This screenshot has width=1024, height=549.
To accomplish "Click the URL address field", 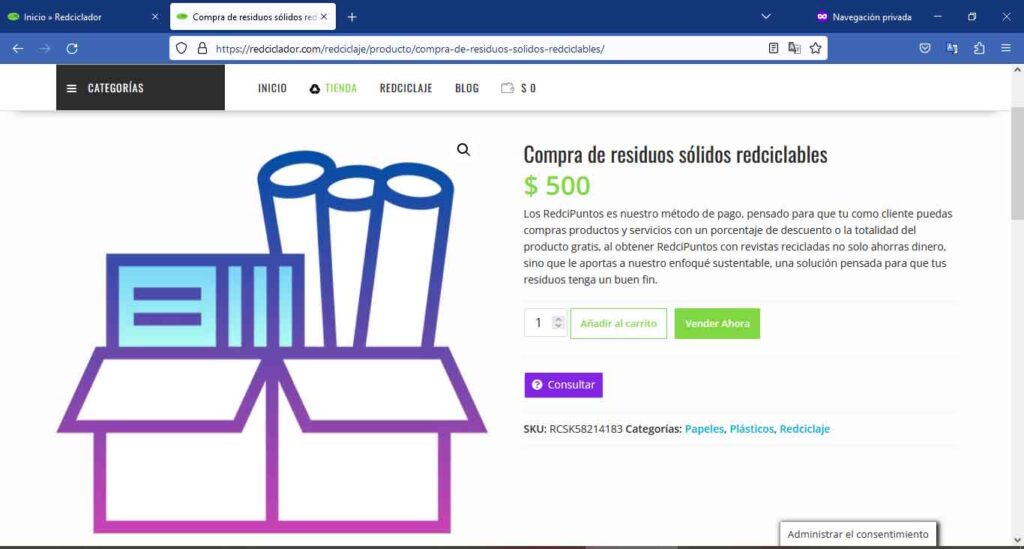I will 480,48.
